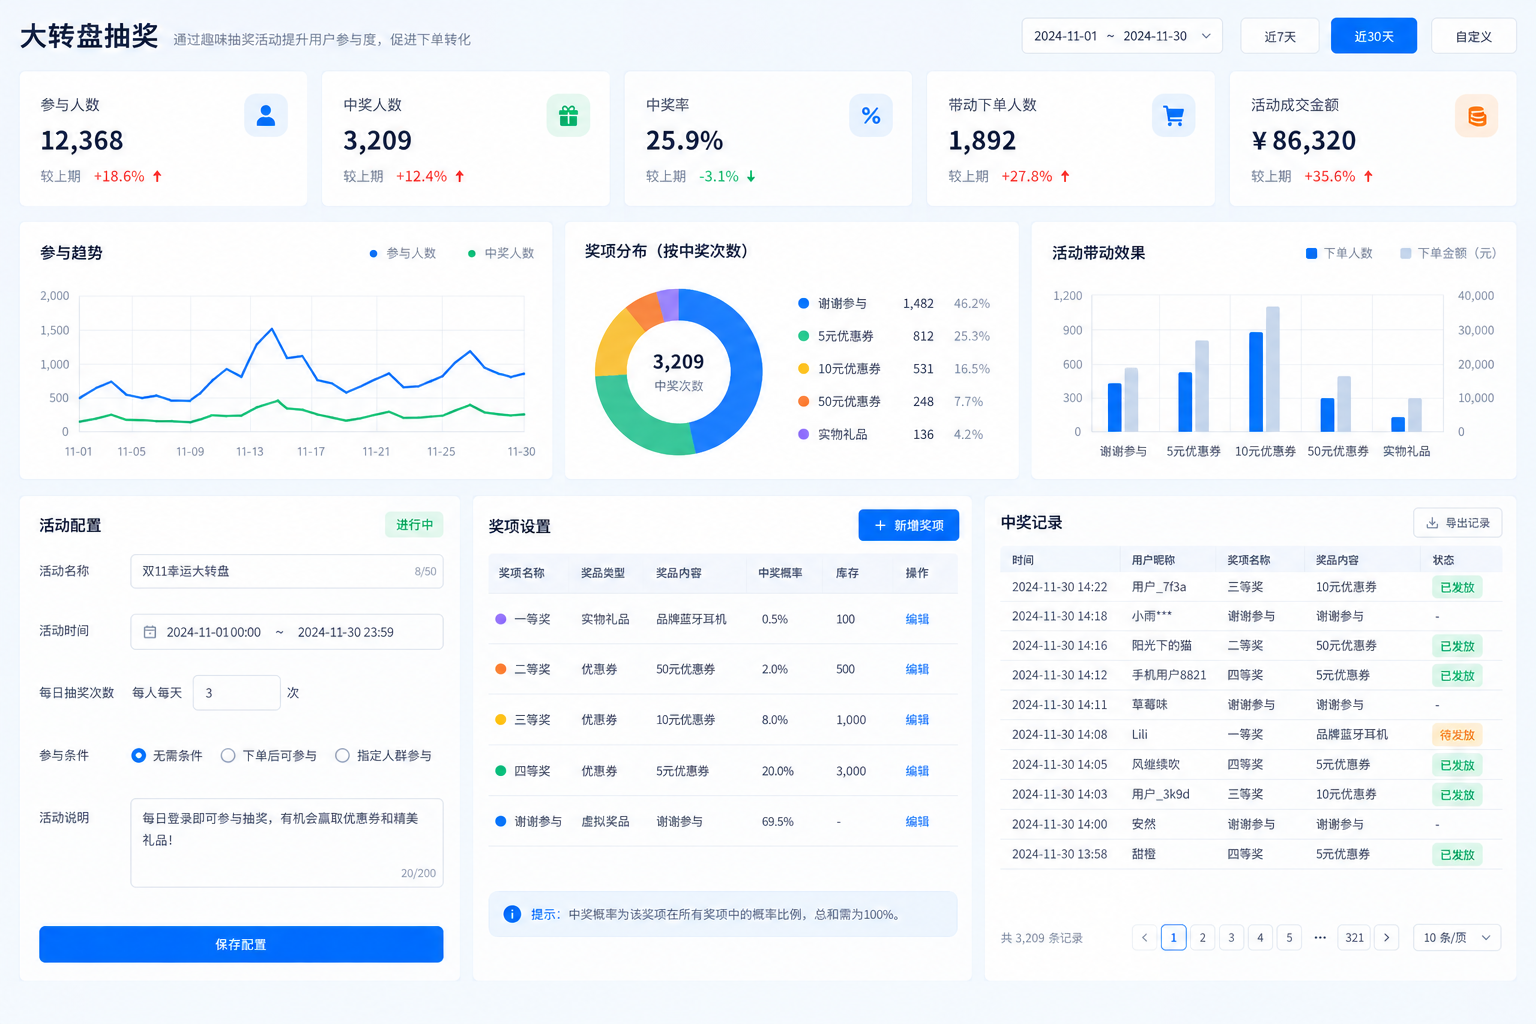1536x1024 pixels.
Task: Click the user icon in 参与人数 card
Action: (x=266, y=116)
